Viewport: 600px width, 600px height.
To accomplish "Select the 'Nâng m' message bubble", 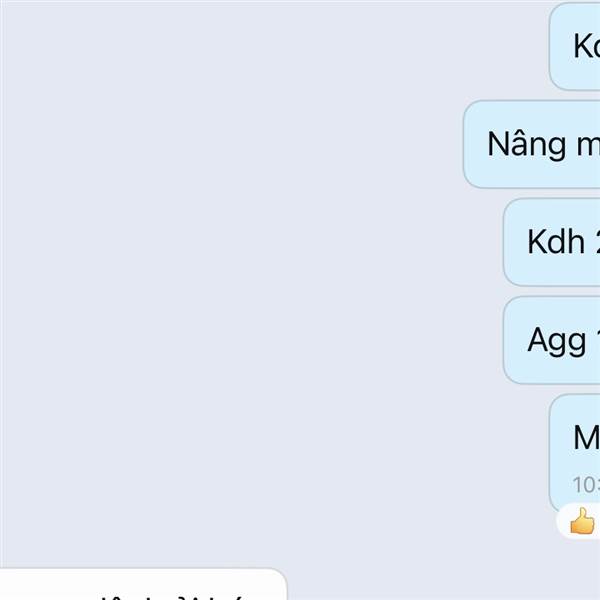I will (532, 144).
